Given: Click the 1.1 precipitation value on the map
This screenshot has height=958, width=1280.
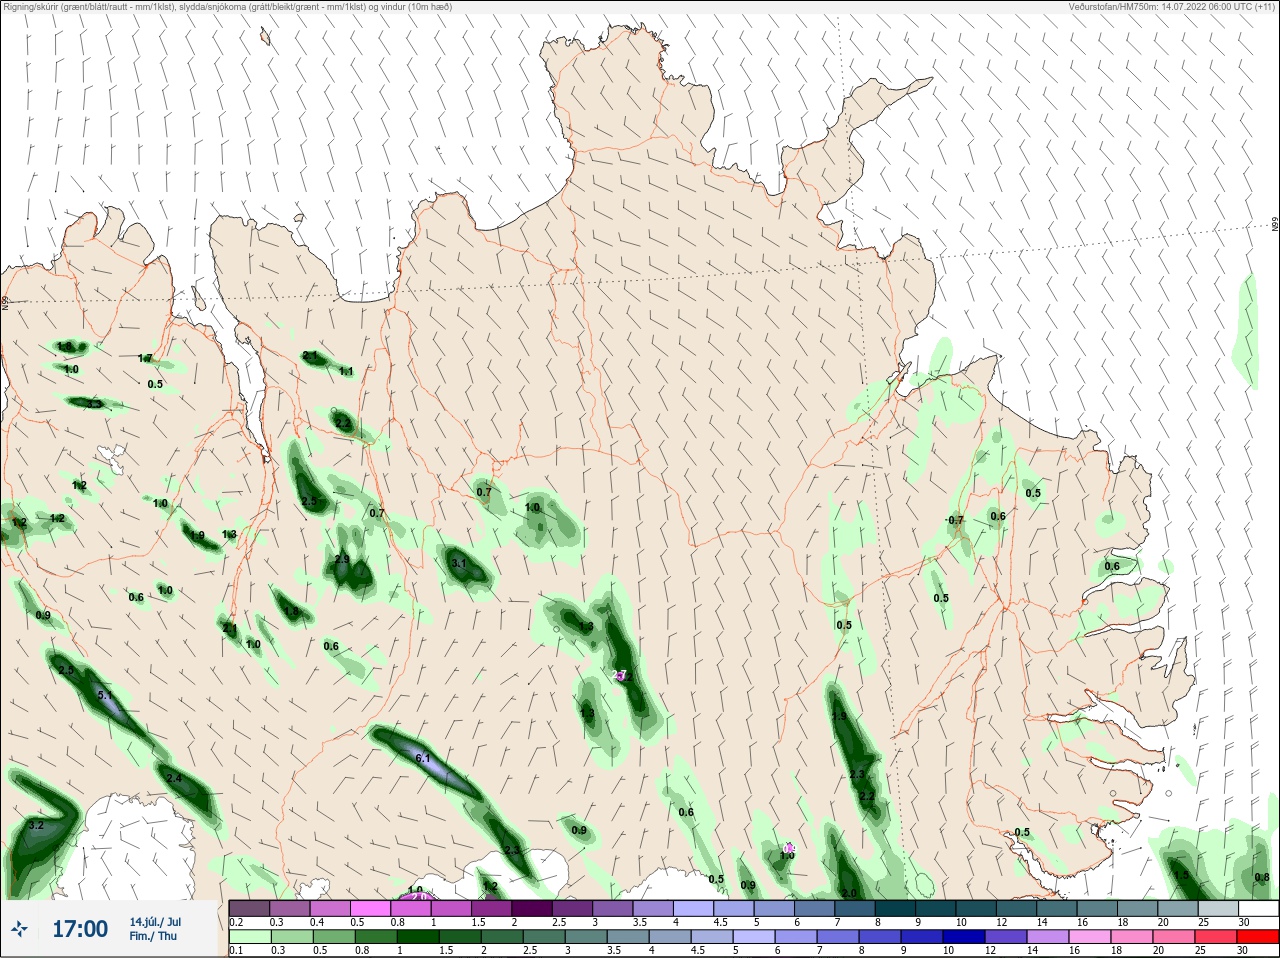Looking at the screenshot, I should coord(346,372).
